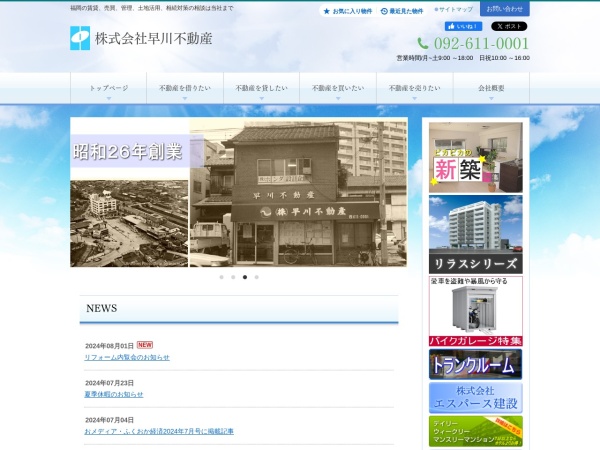This screenshot has width=600, height=450.
Task: Click the phone number 092-611-0001
Action: [x=481, y=43]
